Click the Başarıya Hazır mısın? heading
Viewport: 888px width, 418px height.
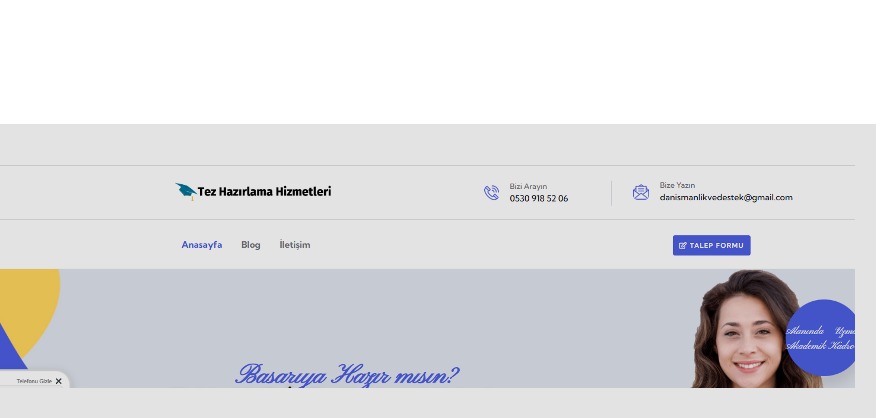[x=347, y=375]
